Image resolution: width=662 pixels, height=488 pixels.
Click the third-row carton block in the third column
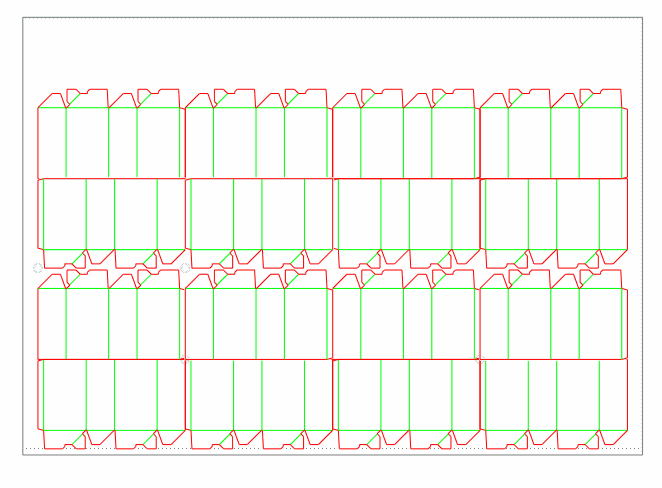405,323
